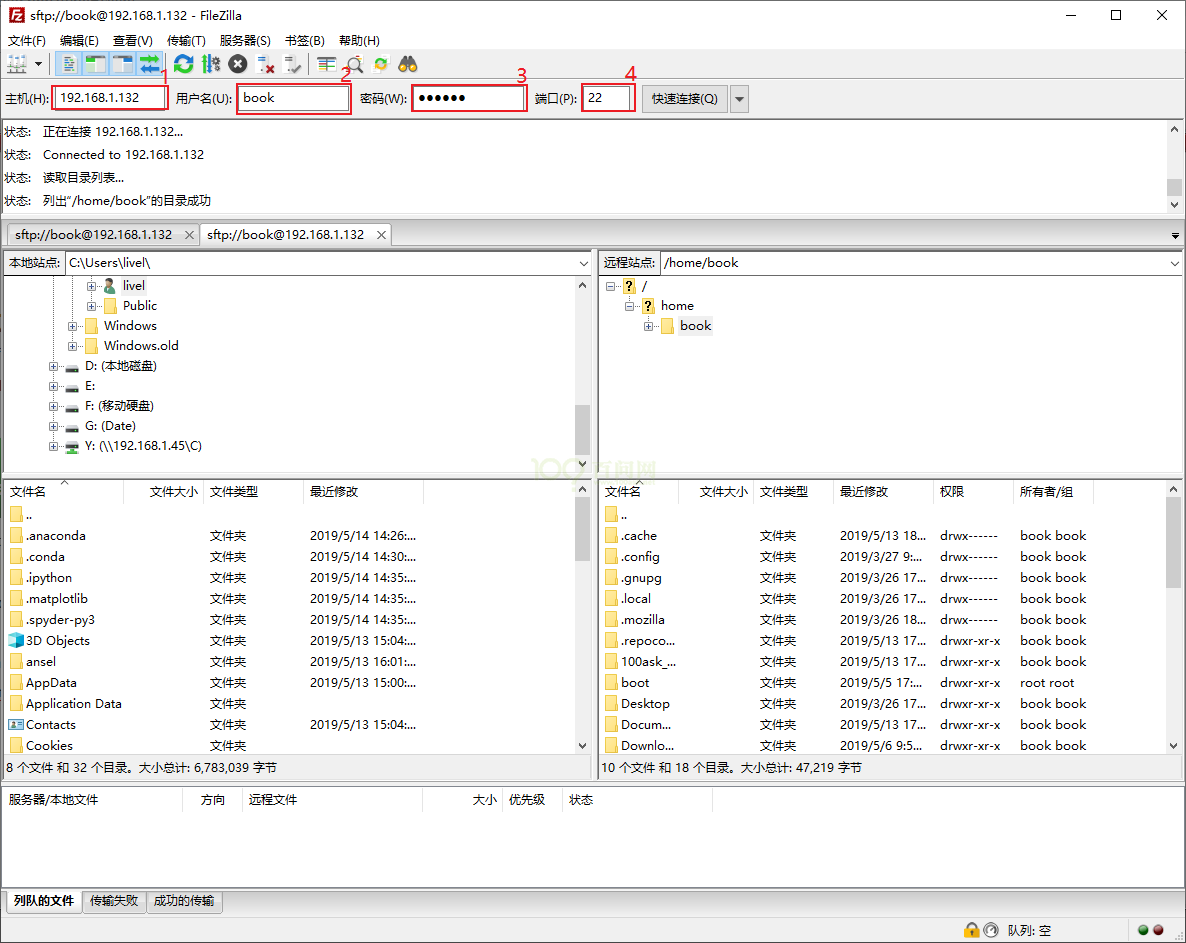Click the encryption lock status icon
Viewport: 1186px width, 943px height.
coord(971,930)
